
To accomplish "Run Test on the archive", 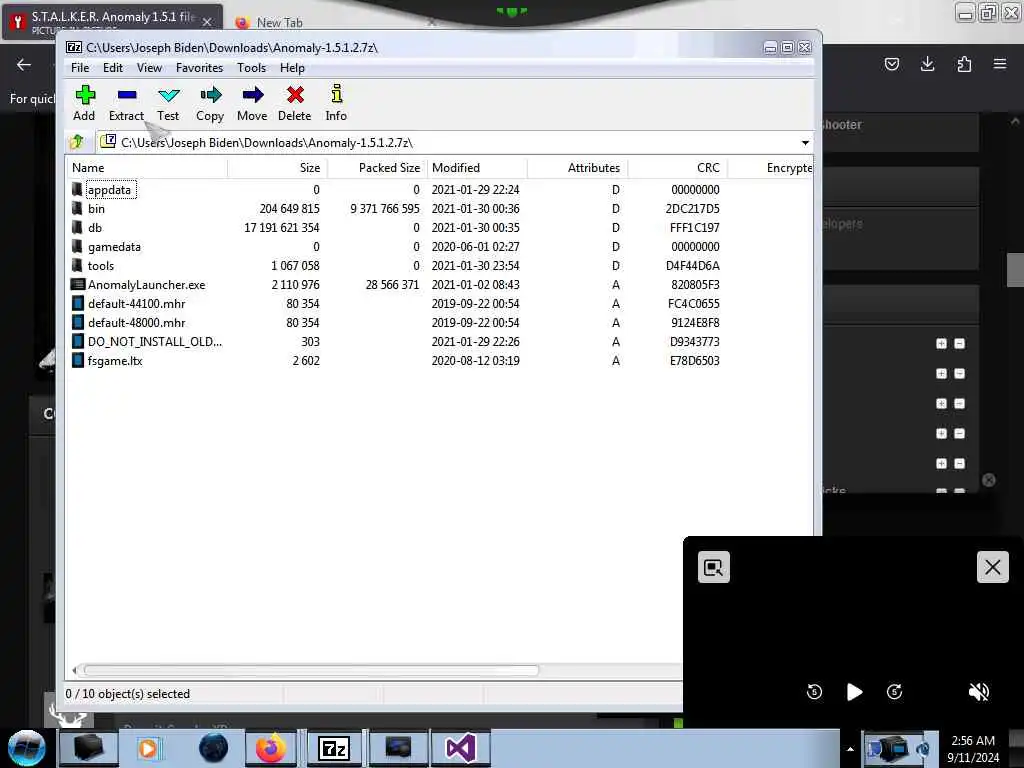I will click(168, 103).
